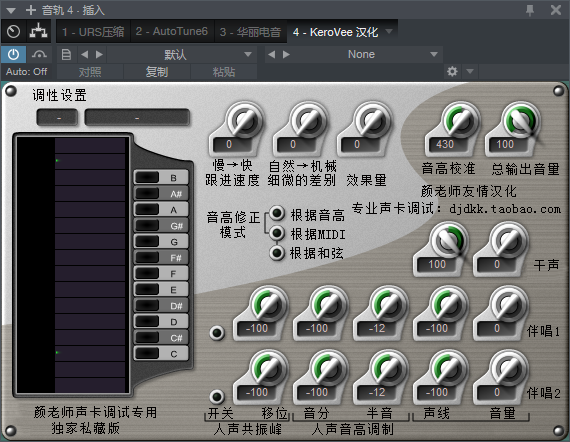Click the 复制 copy button
The height and width of the screenshot is (442, 570).
(x=157, y=72)
